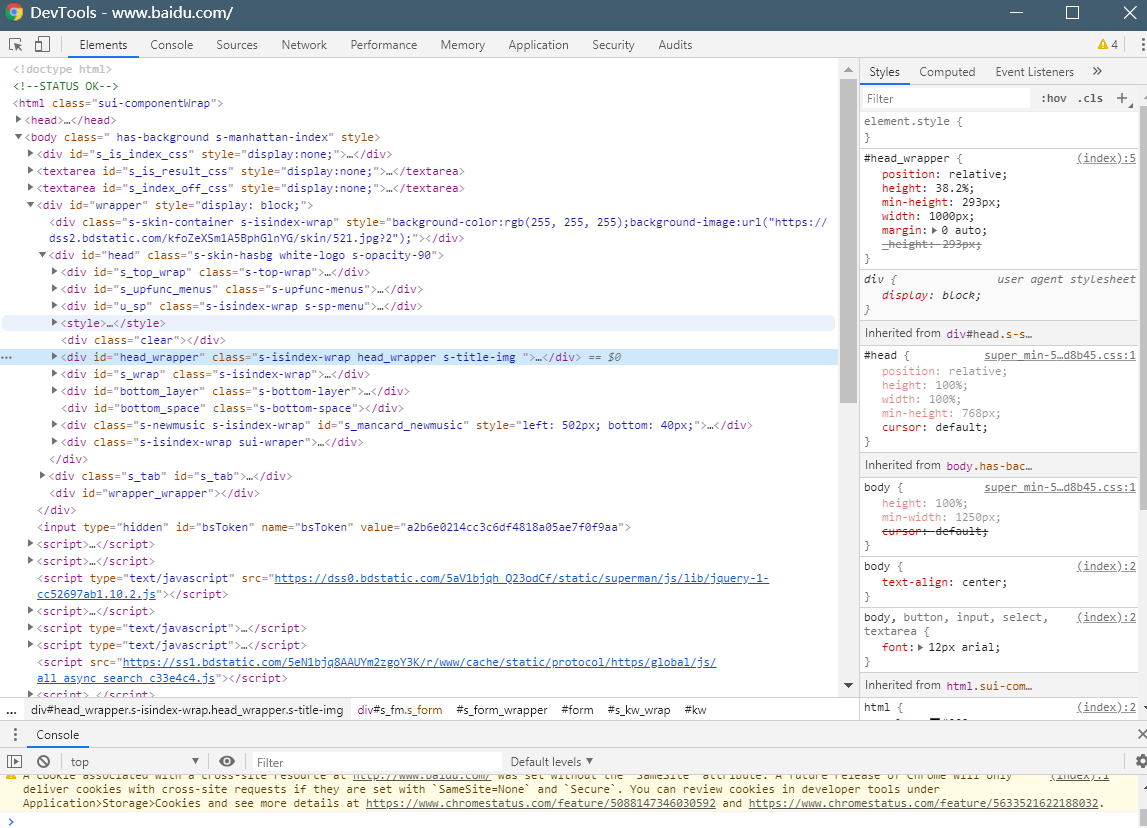Open the Computed styles tab
Viewport: 1147px width, 828px height.
[947, 72]
